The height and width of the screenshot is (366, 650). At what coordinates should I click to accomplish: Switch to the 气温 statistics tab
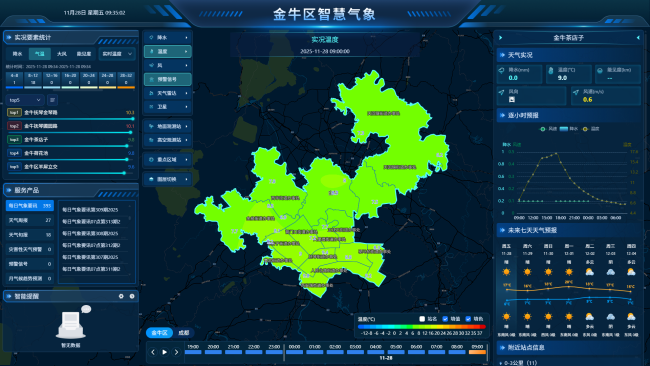coord(40,54)
